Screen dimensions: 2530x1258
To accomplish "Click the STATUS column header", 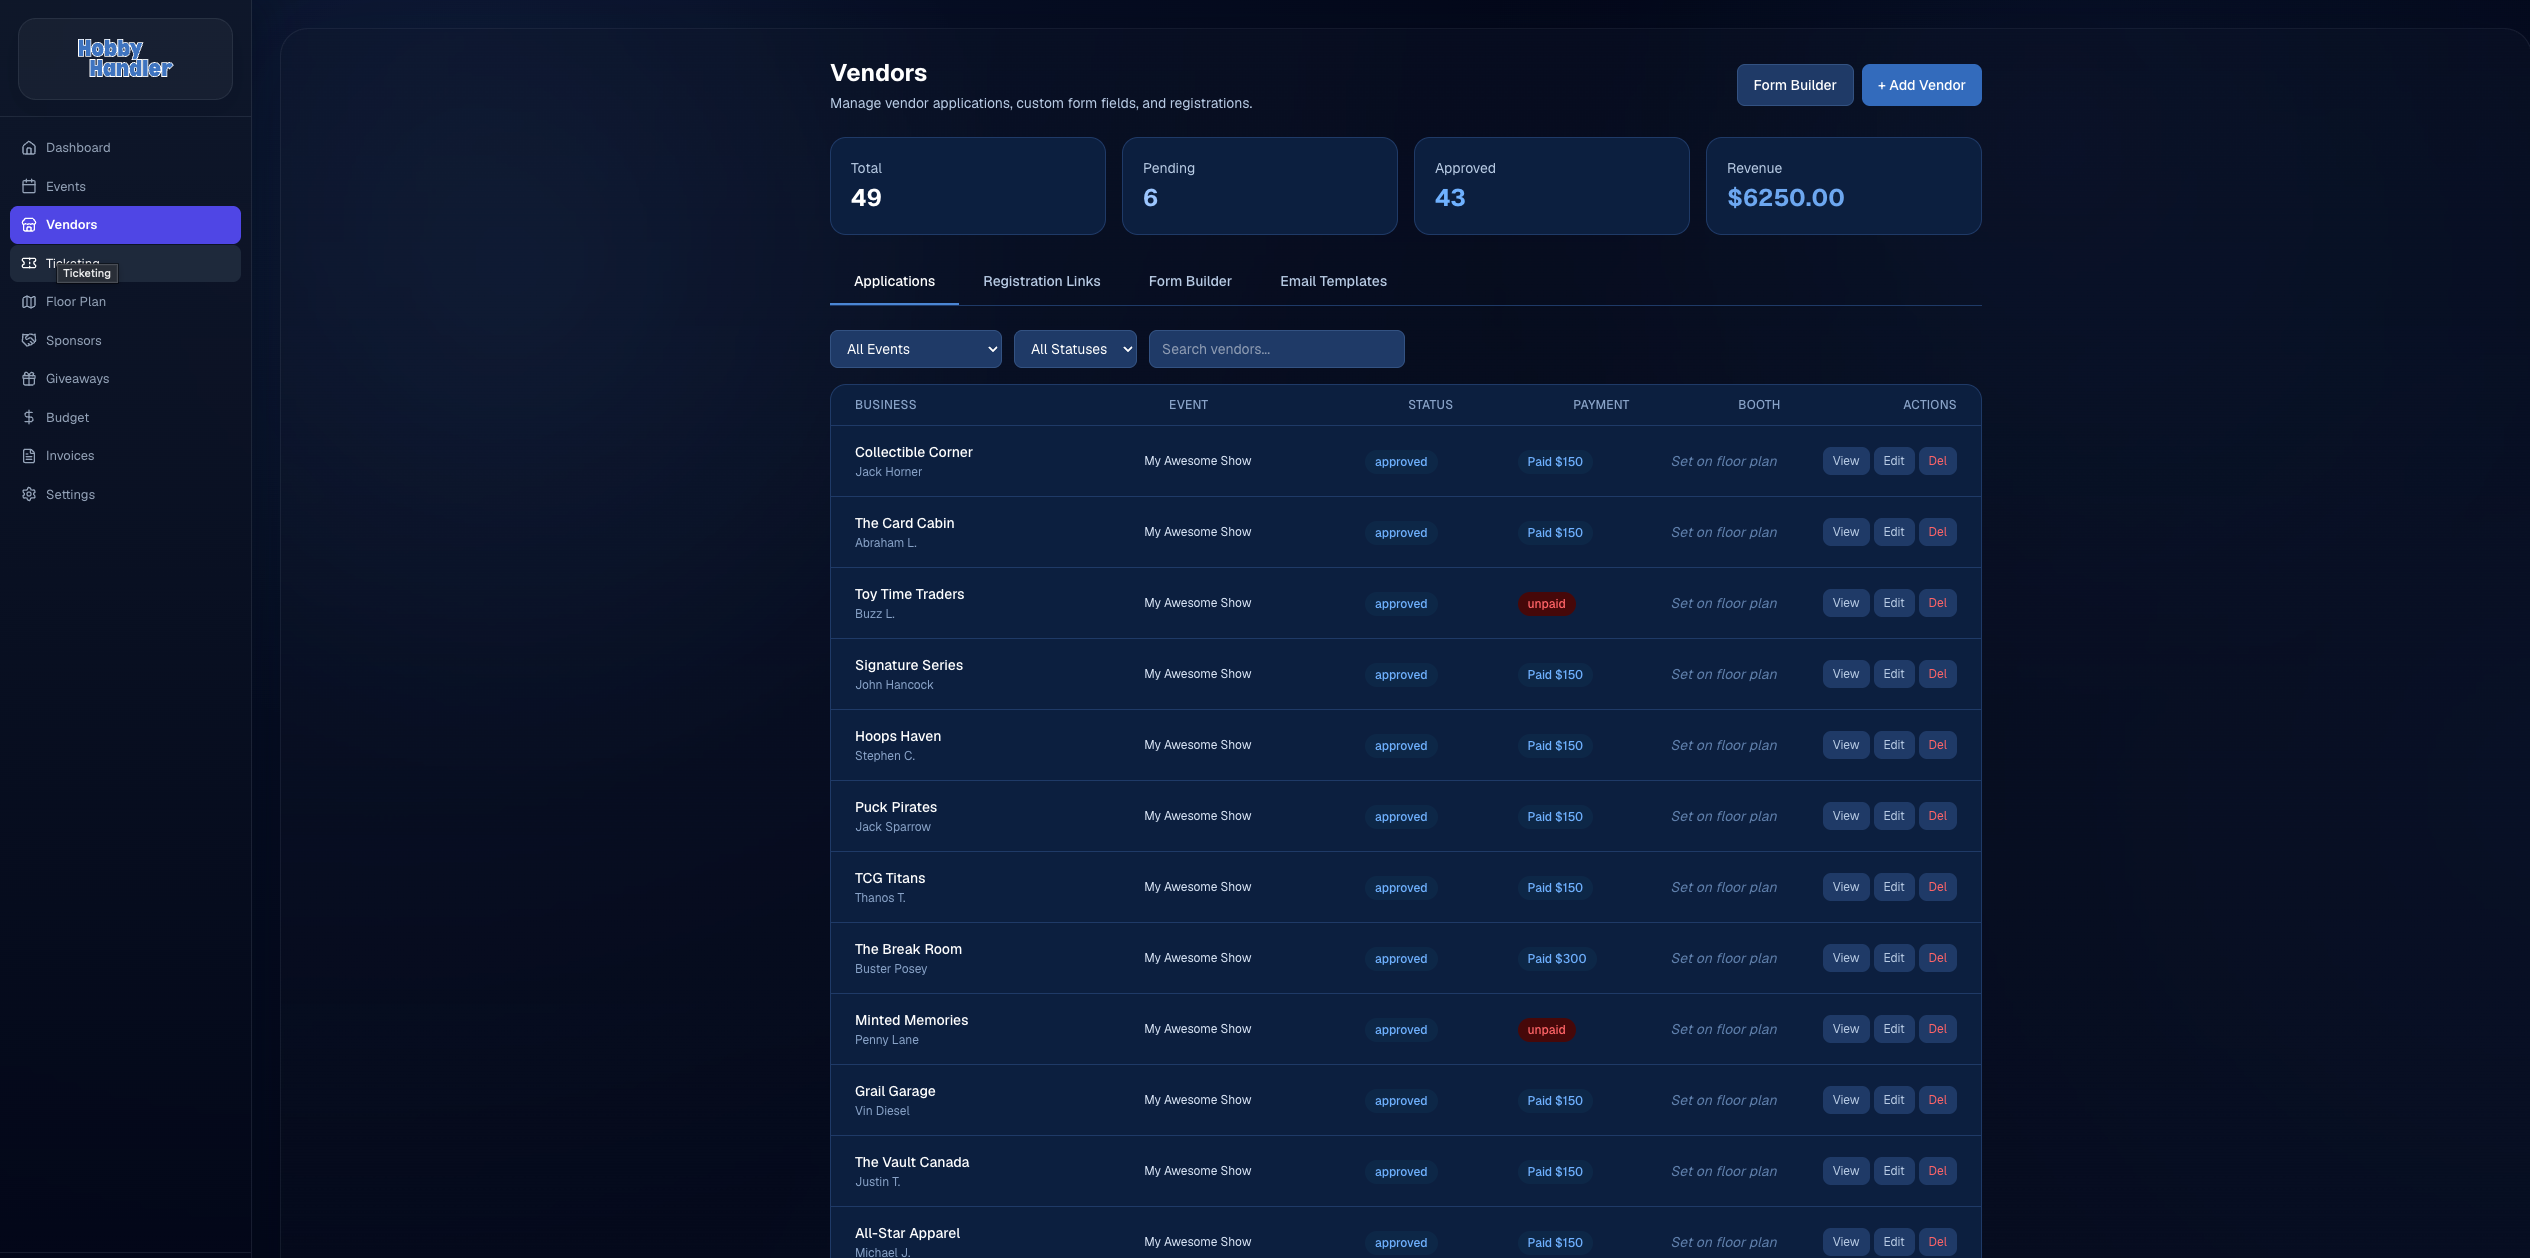I will [1430, 405].
